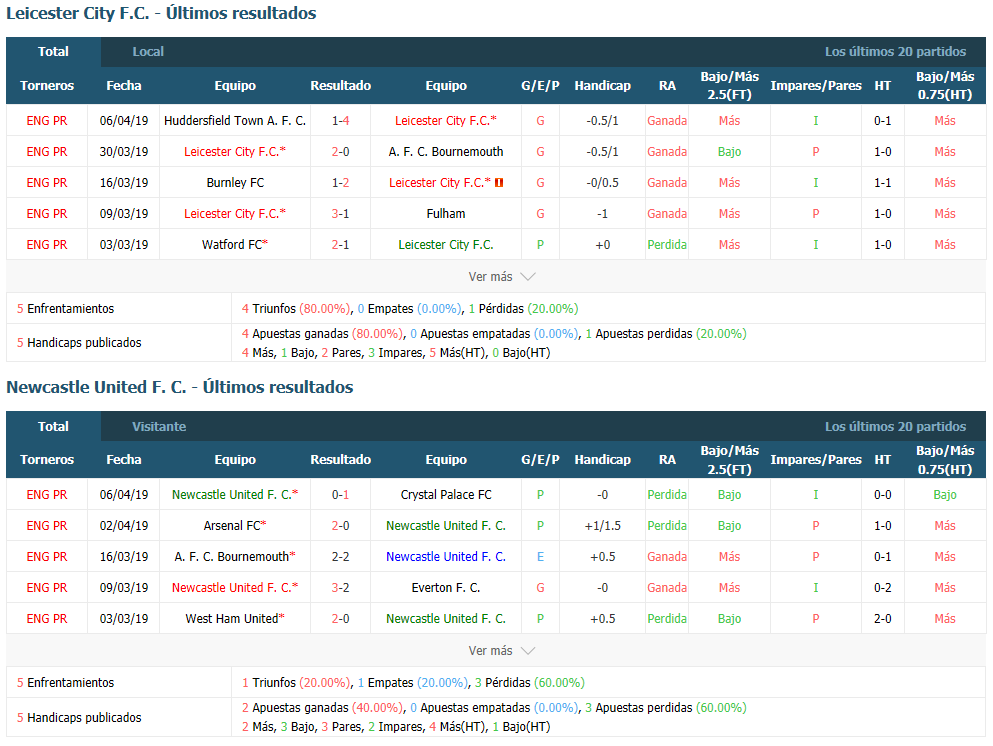The width and height of the screenshot is (993, 746).
Task: Open A. F. C. Bournemouth in Leicester table
Action: [x=446, y=151]
